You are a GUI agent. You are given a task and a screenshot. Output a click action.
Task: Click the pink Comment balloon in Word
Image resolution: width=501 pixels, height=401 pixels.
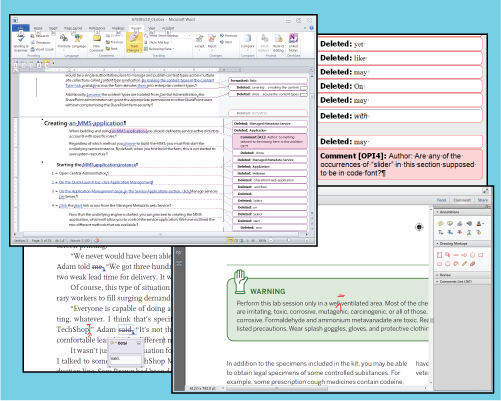[x=270, y=141]
